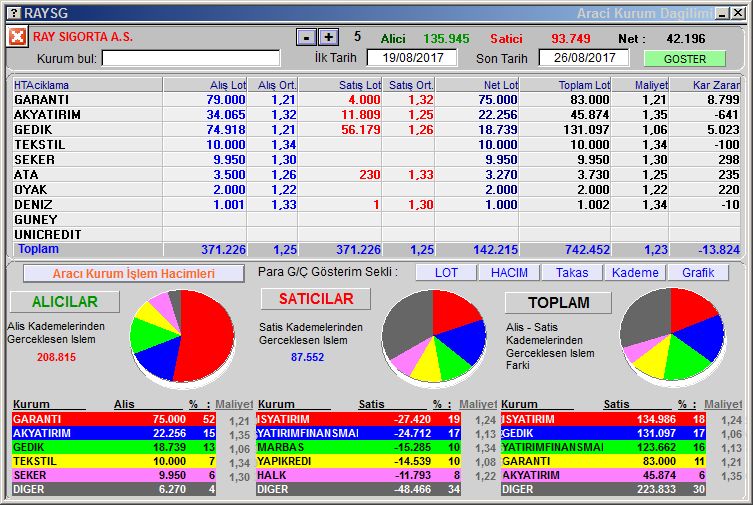753x505 pixels.
Task: Click blue AKYATIRIM 22.256 buyer row
Action: [114, 433]
